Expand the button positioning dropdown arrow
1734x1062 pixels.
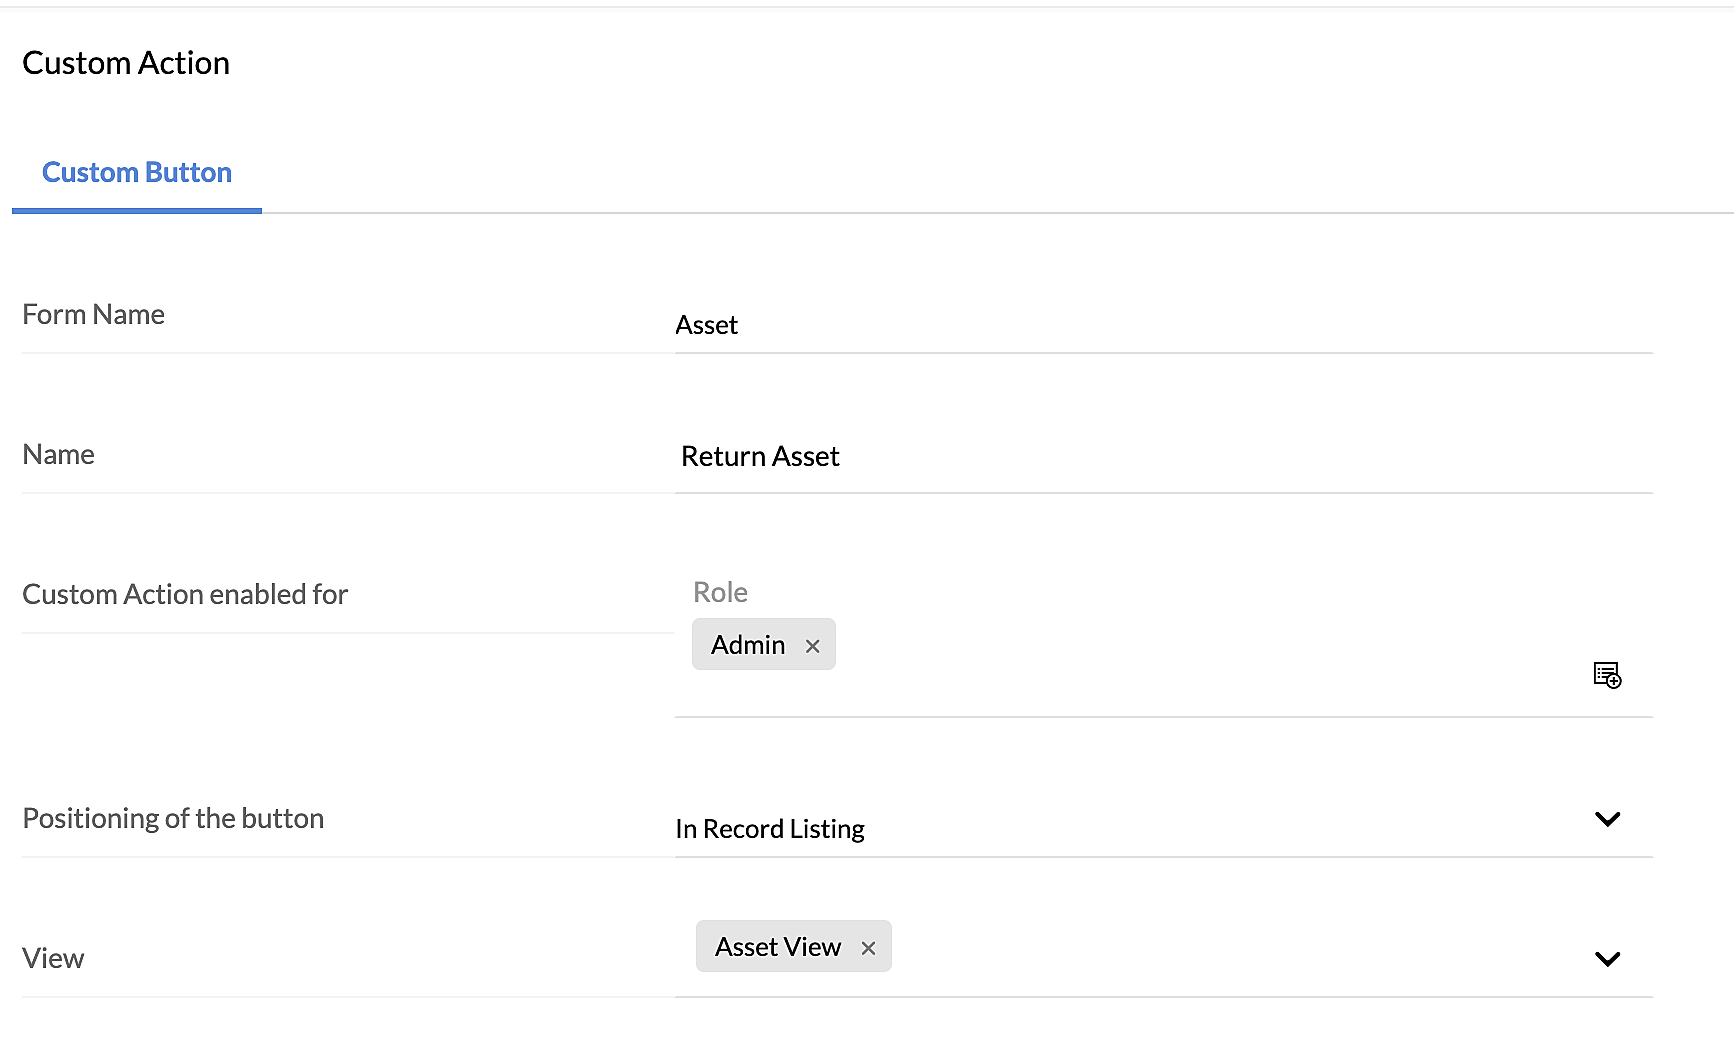pos(1607,819)
